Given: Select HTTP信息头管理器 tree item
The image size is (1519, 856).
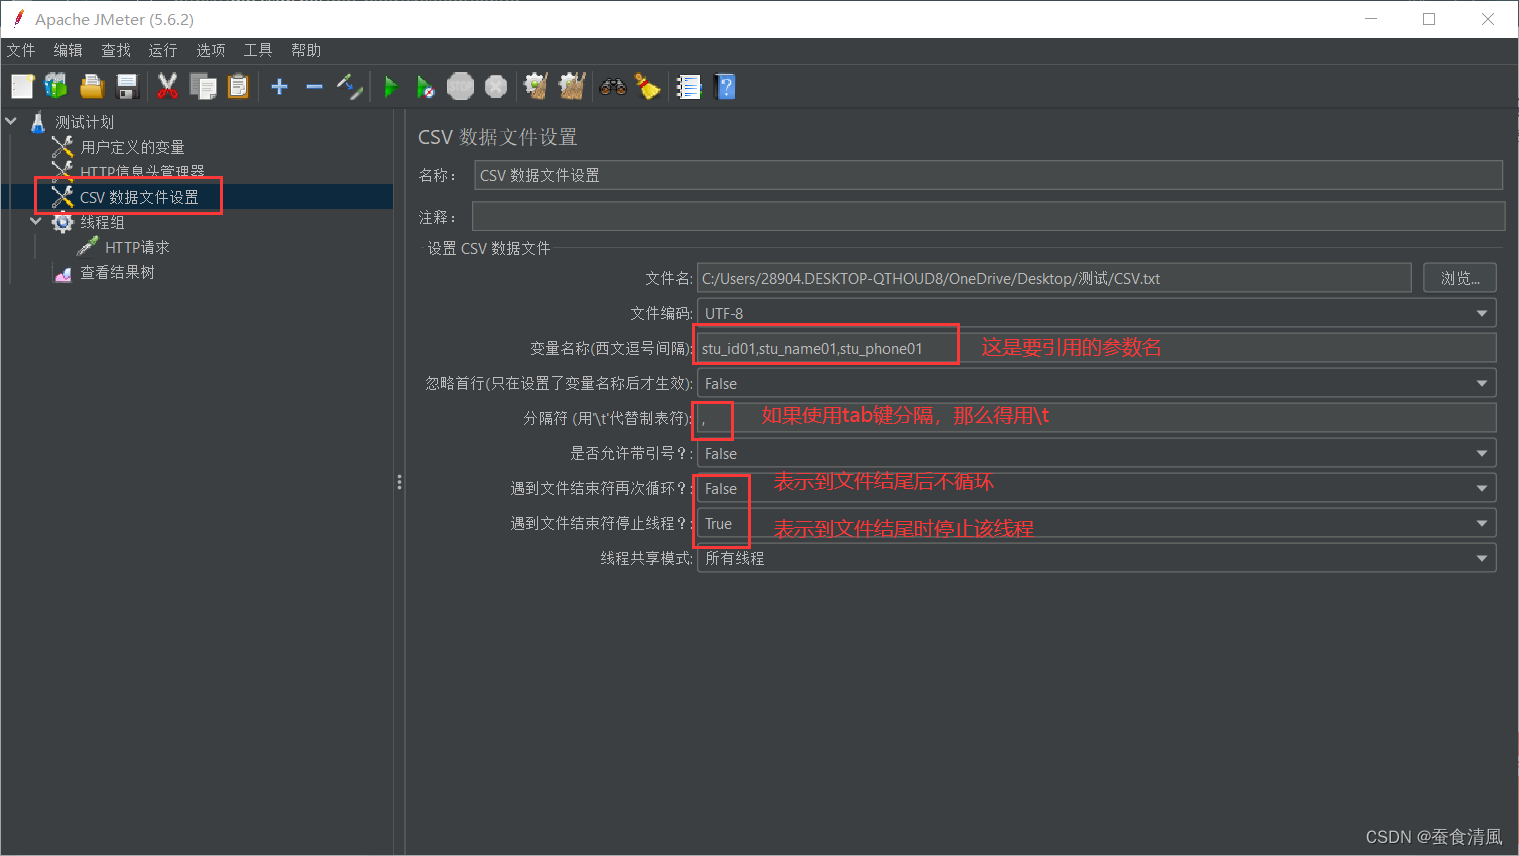Looking at the screenshot, I should point(142,172).
